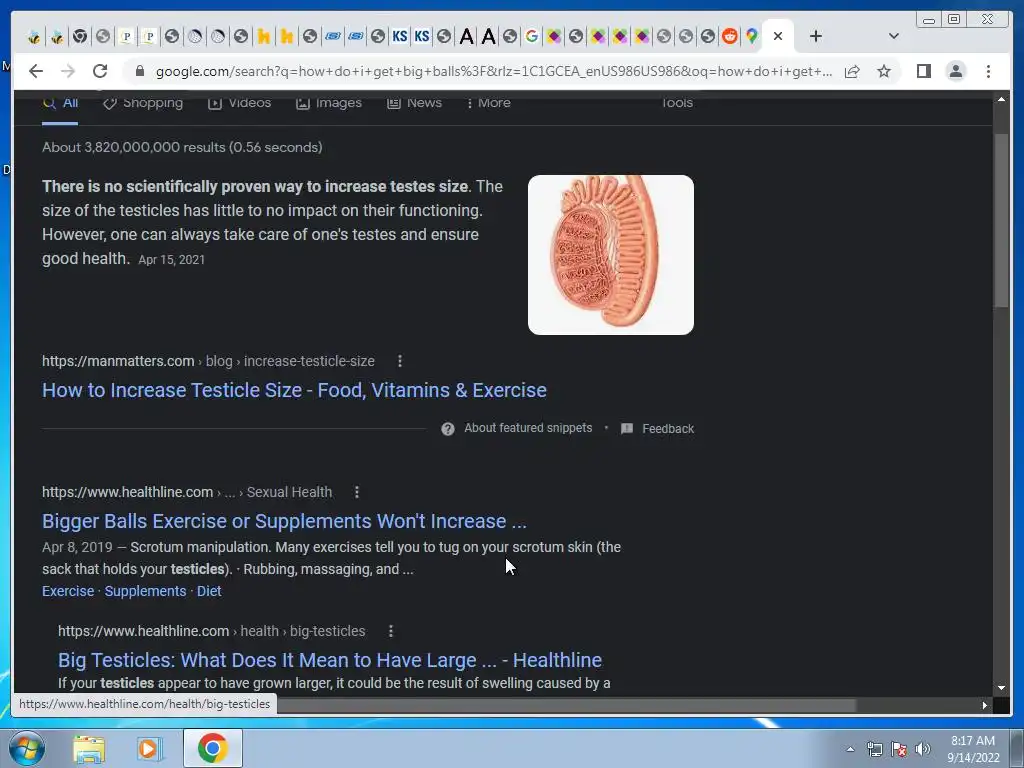
Task: Open the search Tools options
Action: 677,103
